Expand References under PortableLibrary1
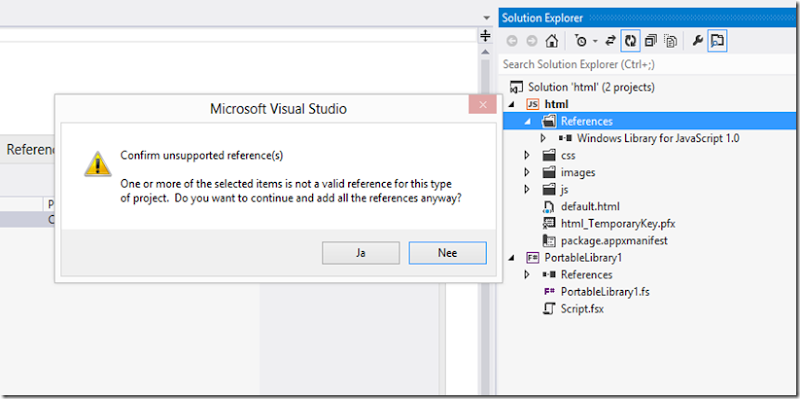Image resolution: width=800 pixels, height=399 pixels. click(527, 275)
